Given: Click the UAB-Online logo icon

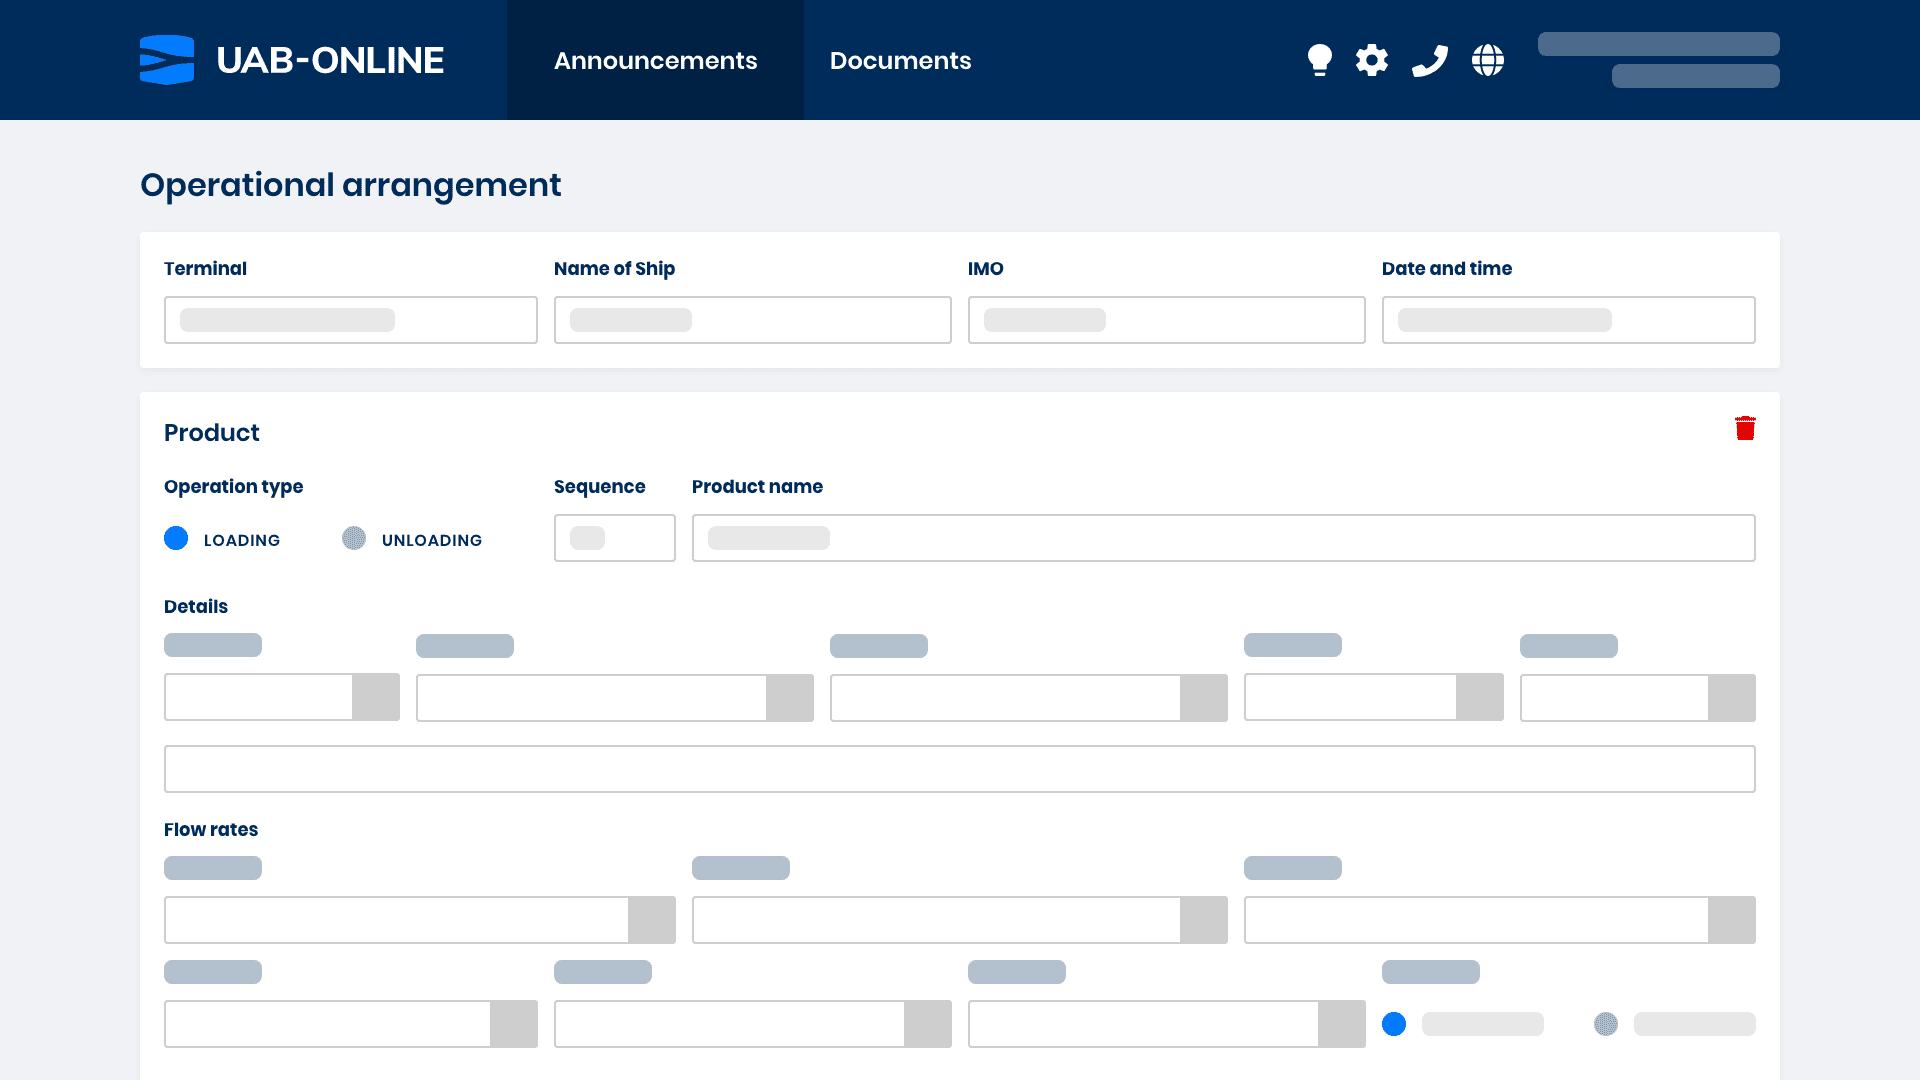Looking at the screenshot, I should click(166, 60).
